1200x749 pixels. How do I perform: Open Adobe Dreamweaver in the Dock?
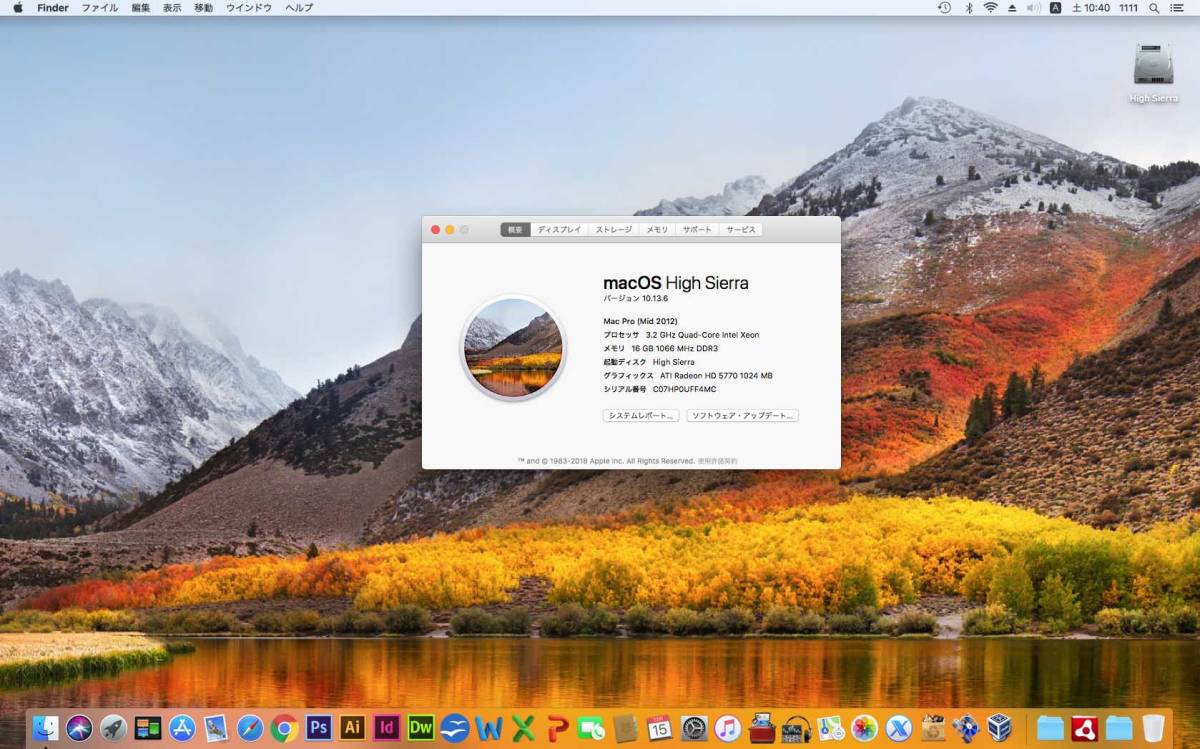[420, 728]
